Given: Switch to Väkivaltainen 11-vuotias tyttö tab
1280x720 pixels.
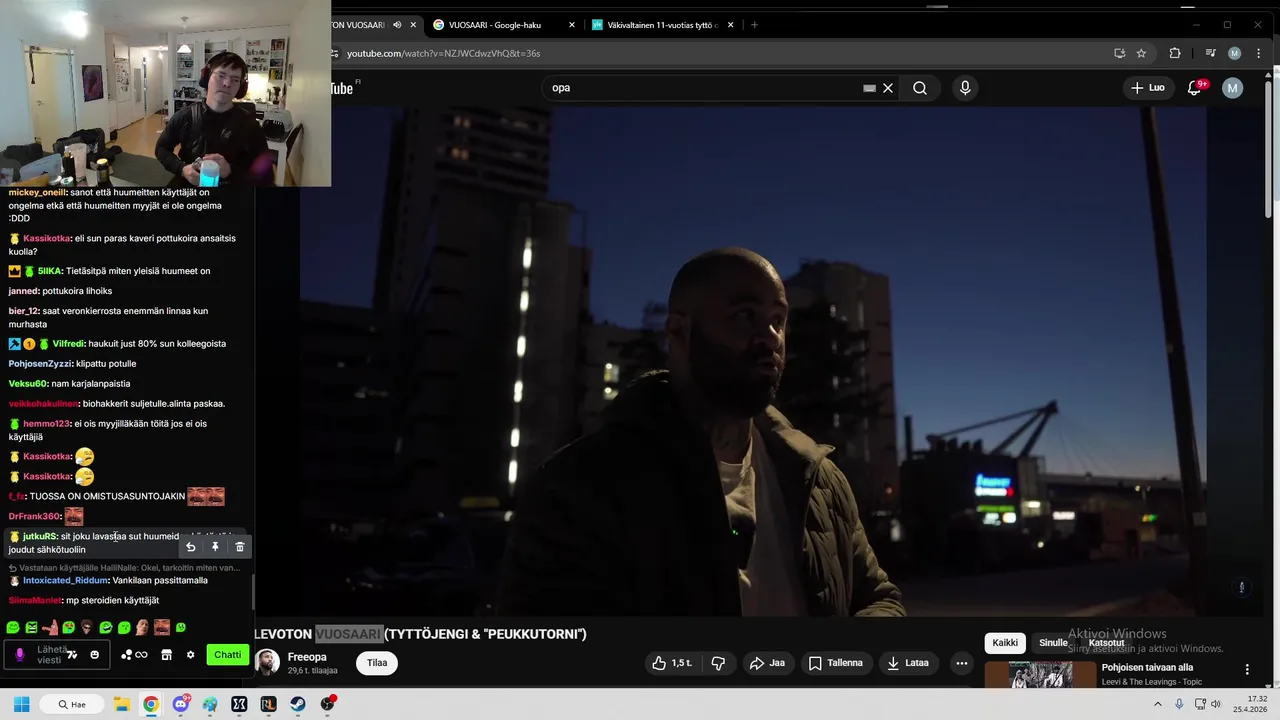Looking at the screenshot, I should [662, 25].
